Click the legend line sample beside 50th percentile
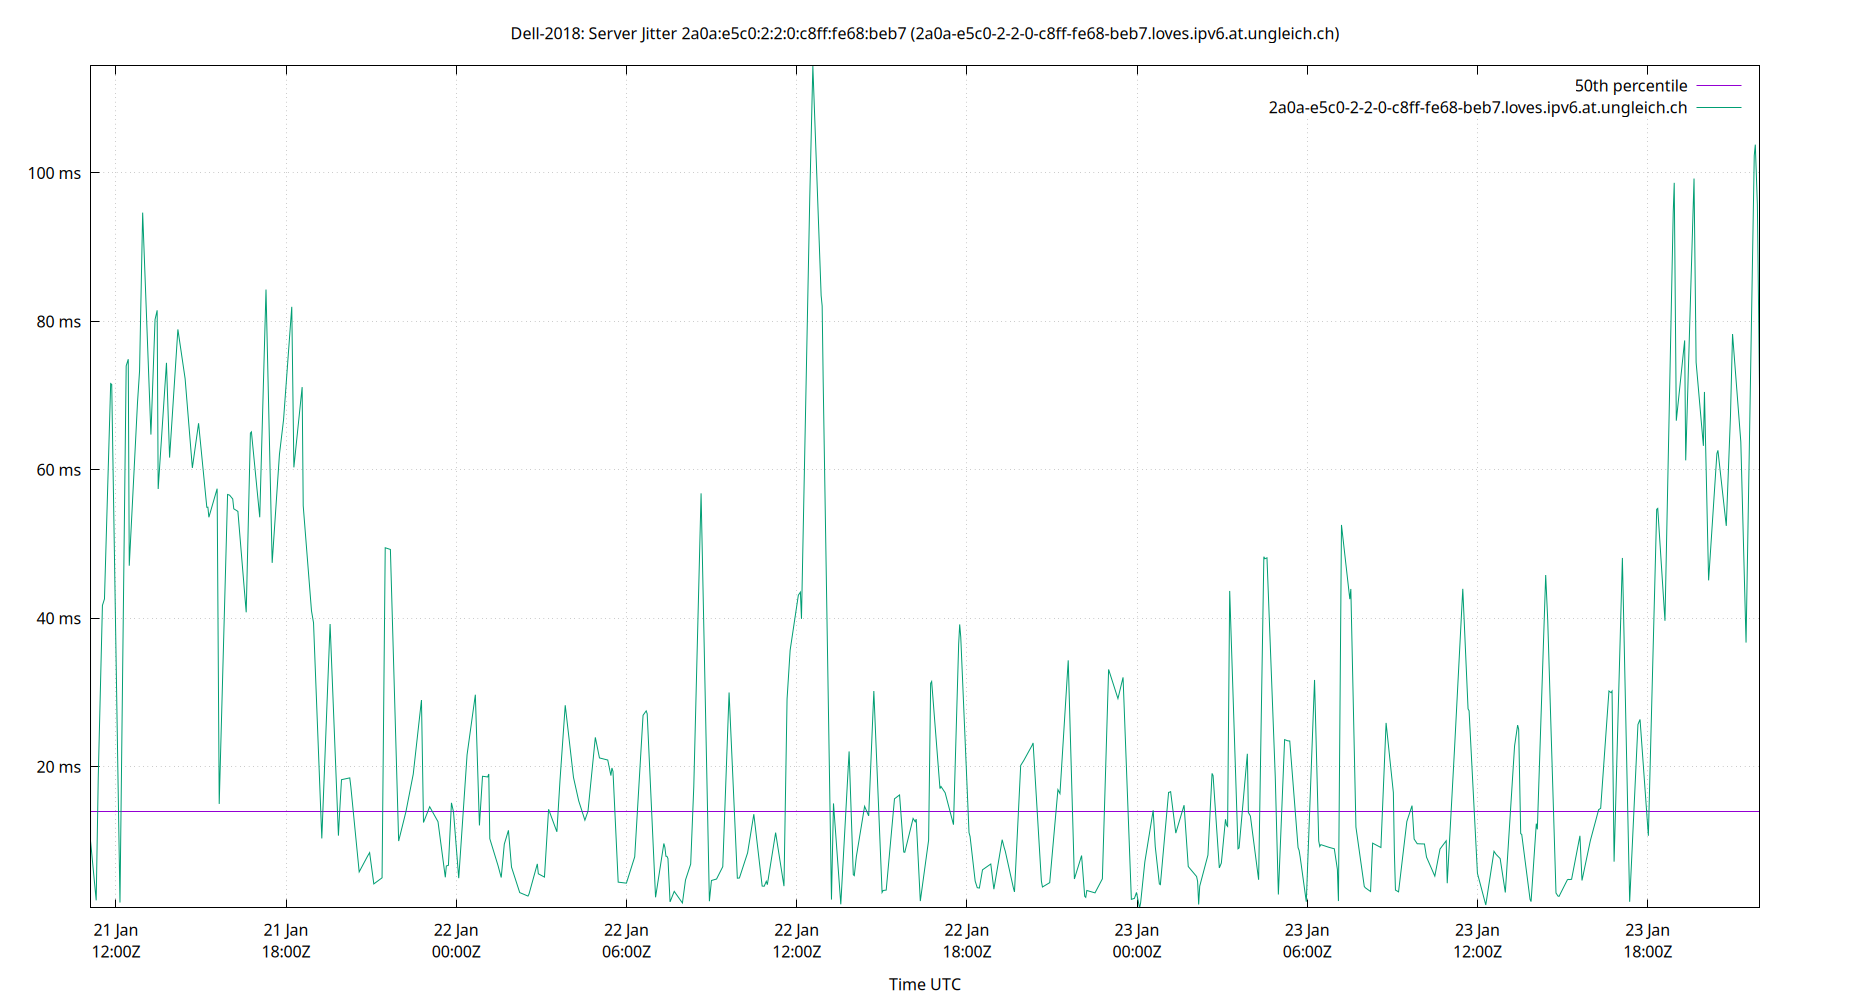Screen dimensions: 1850x1000 (x=1719, y=86)
